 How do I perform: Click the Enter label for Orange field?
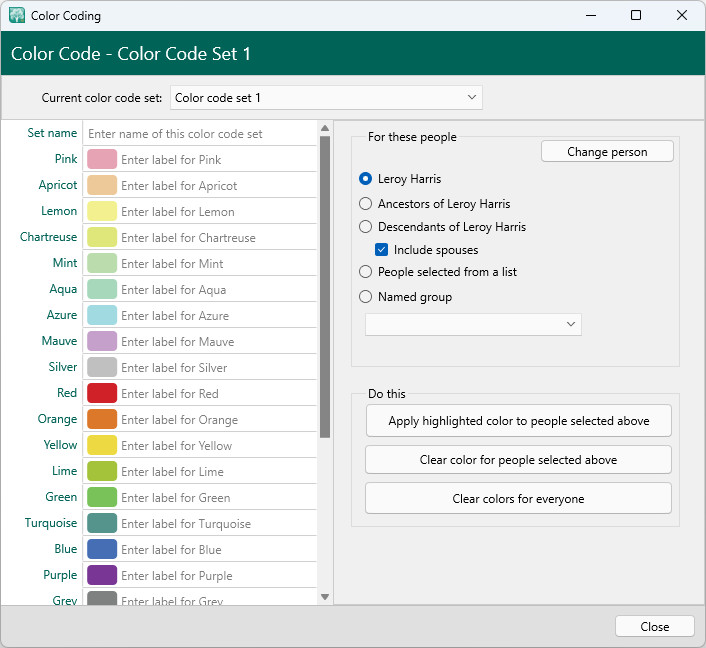(x=218, y=419)
